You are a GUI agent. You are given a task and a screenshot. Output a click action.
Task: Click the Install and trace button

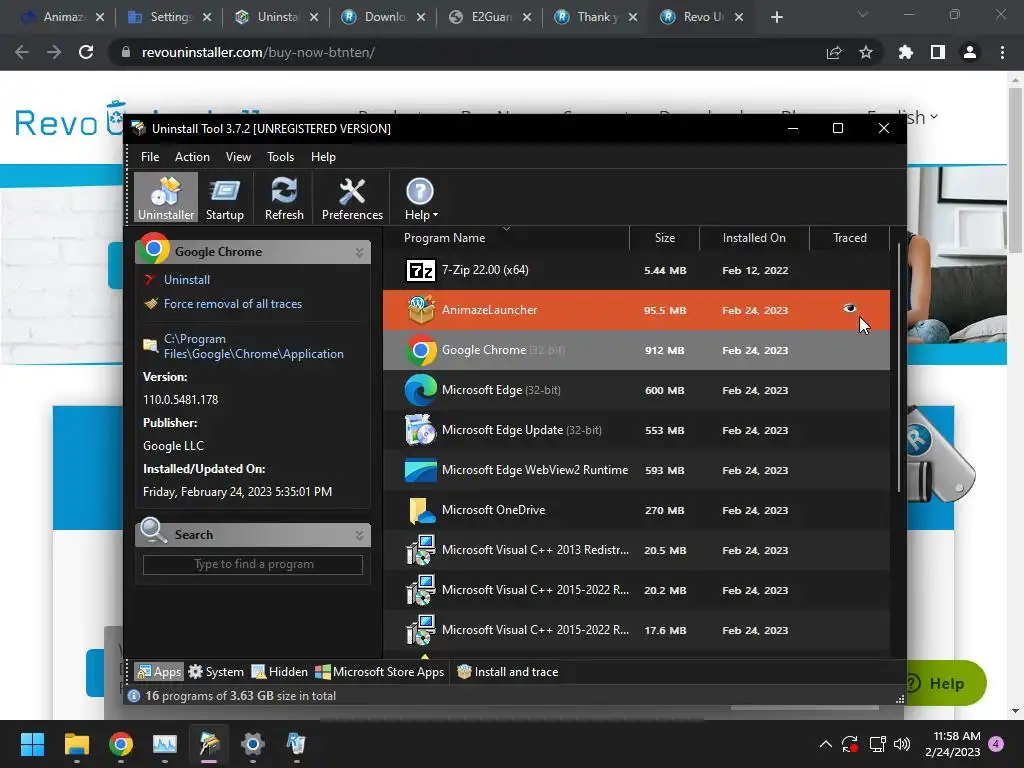[507, 672]
